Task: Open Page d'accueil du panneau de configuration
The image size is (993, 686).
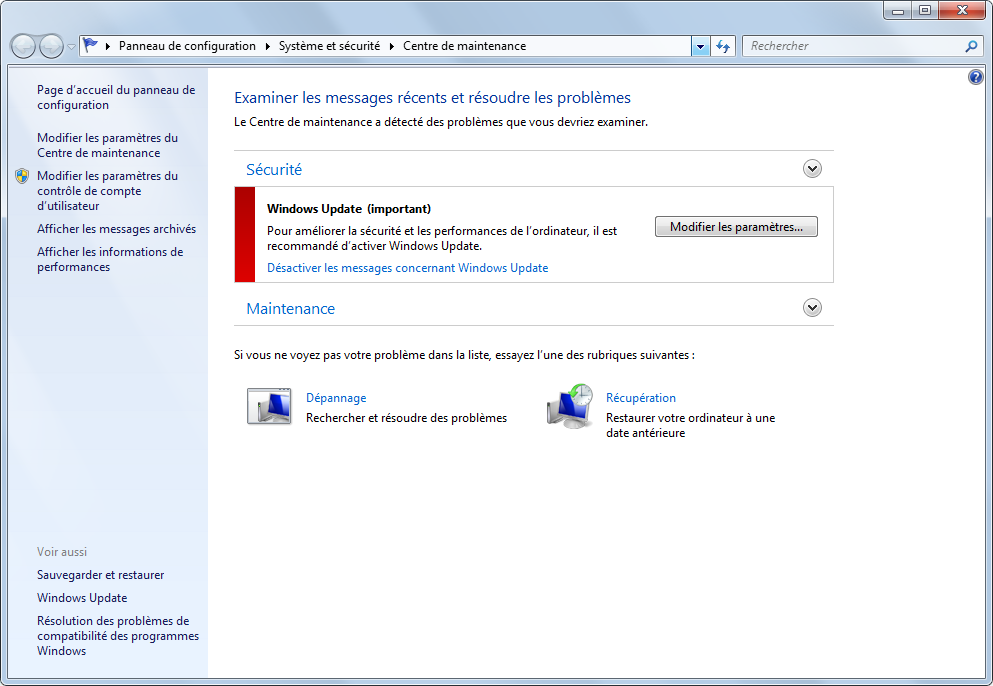Action: [x=116, y=98]
